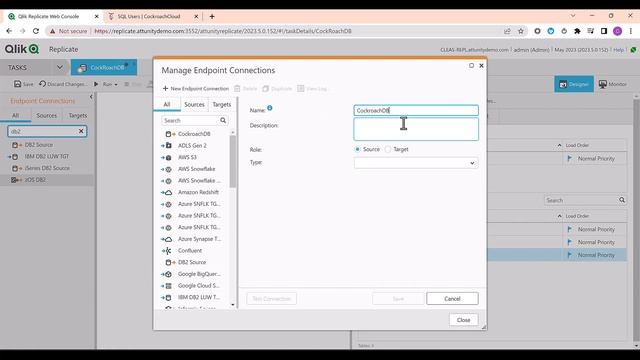This screenshot has width=640, height=360.
Task: Click the Help link in header
Action: click(618, 50)
